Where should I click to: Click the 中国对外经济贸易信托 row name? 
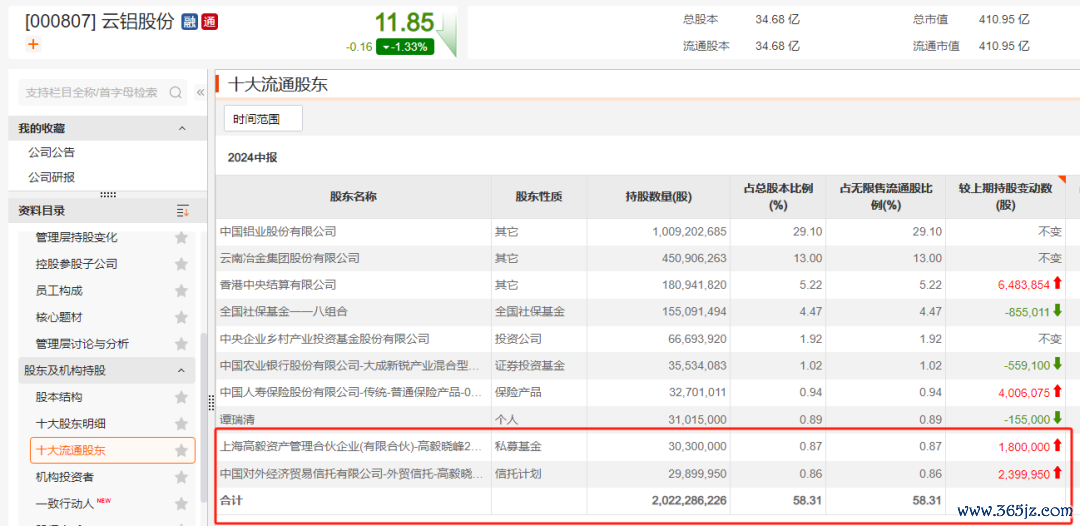coord(350,472)
